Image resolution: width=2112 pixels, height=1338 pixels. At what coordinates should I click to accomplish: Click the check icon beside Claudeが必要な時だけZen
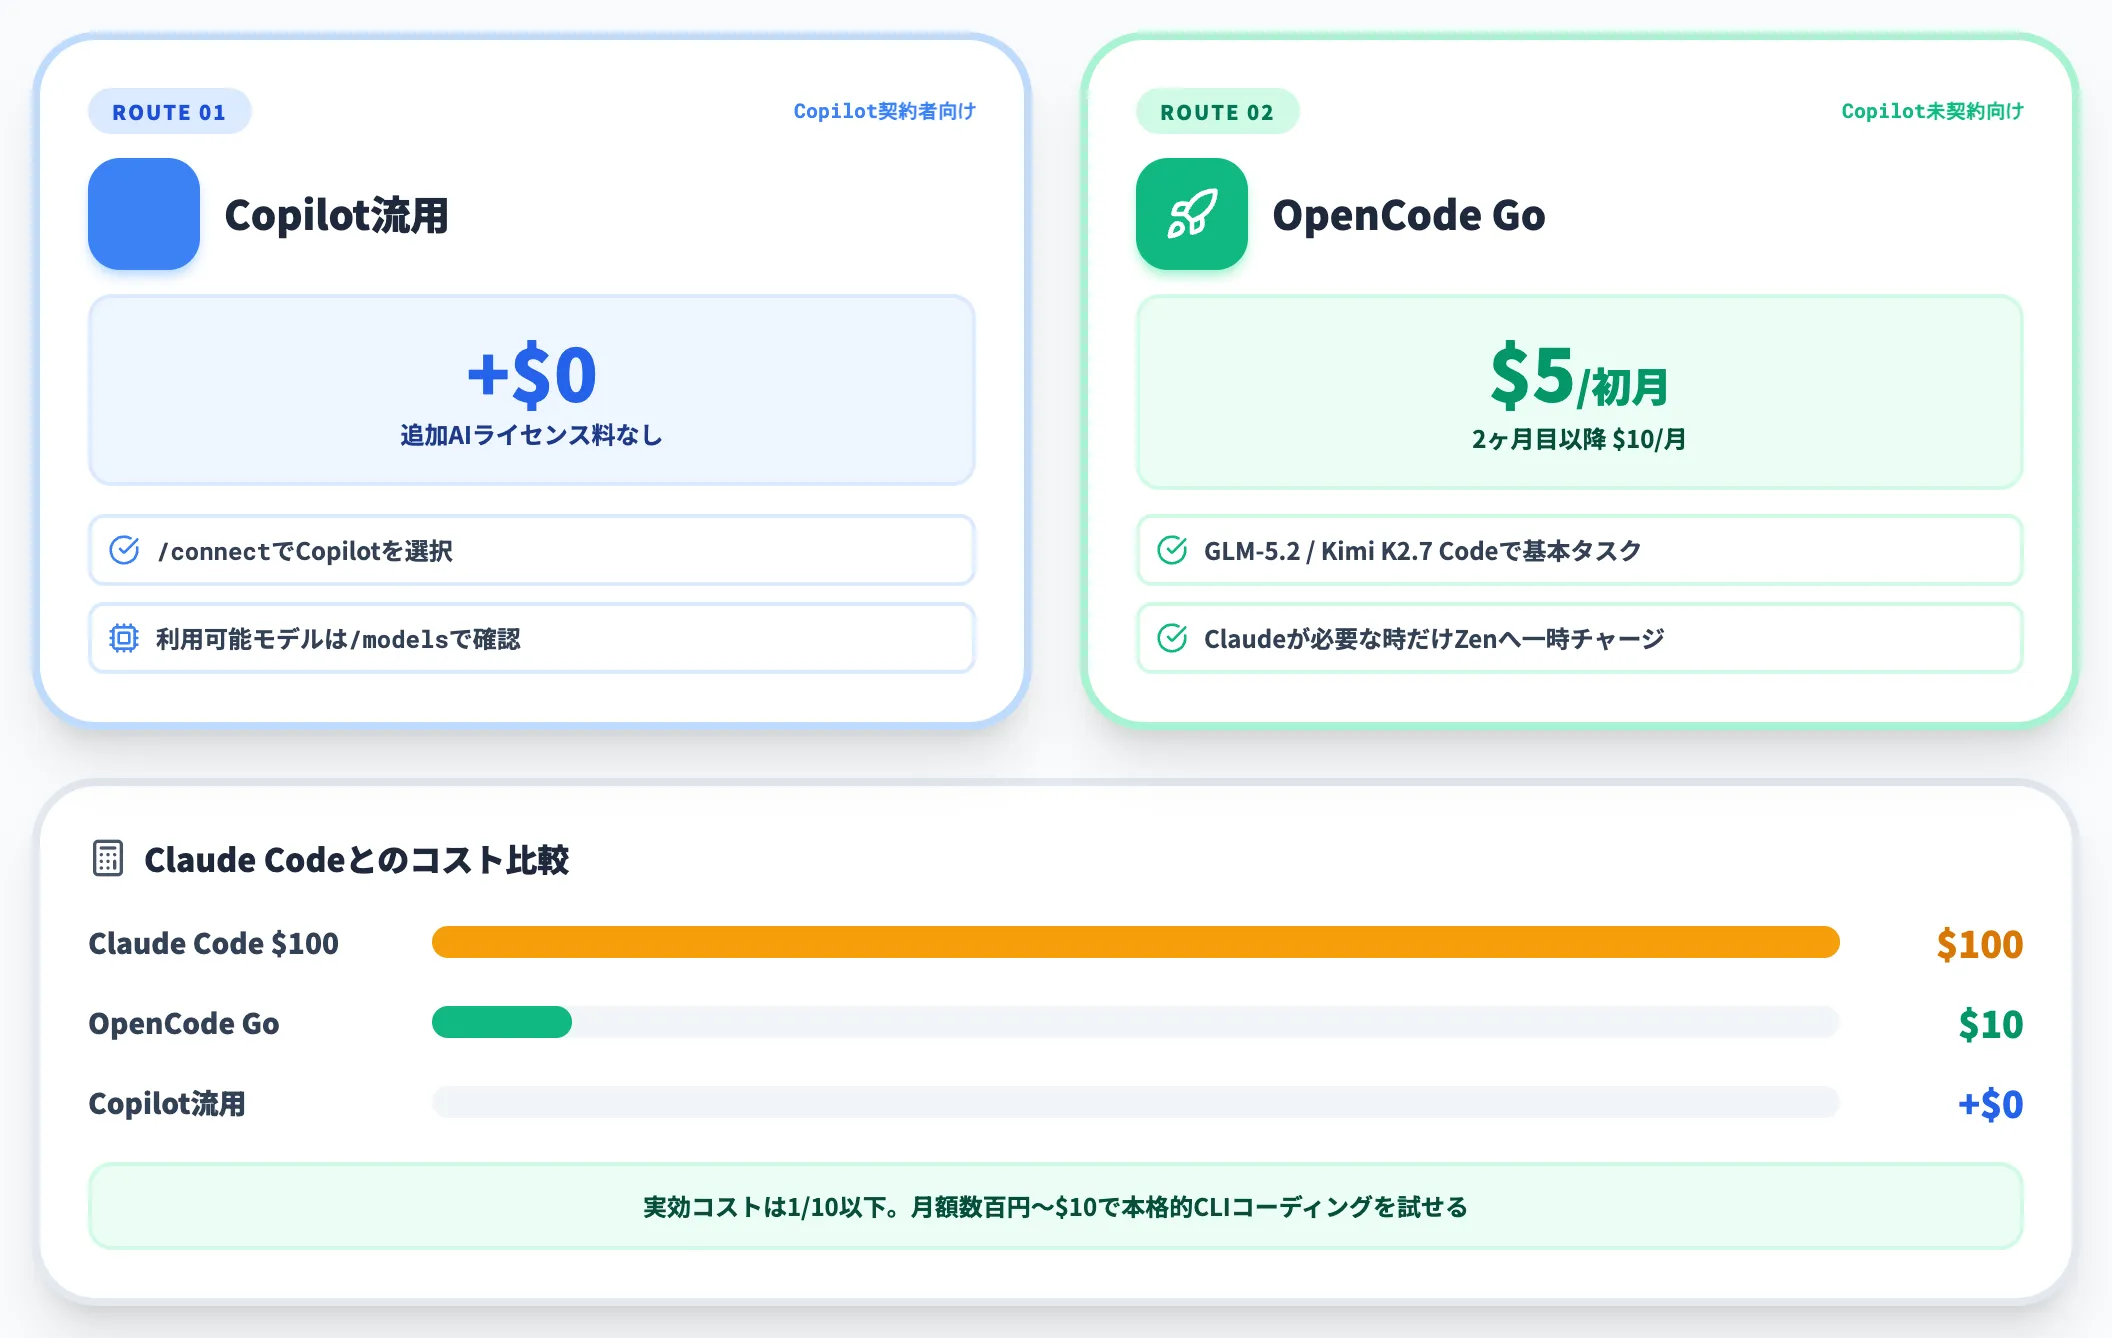1172,638
